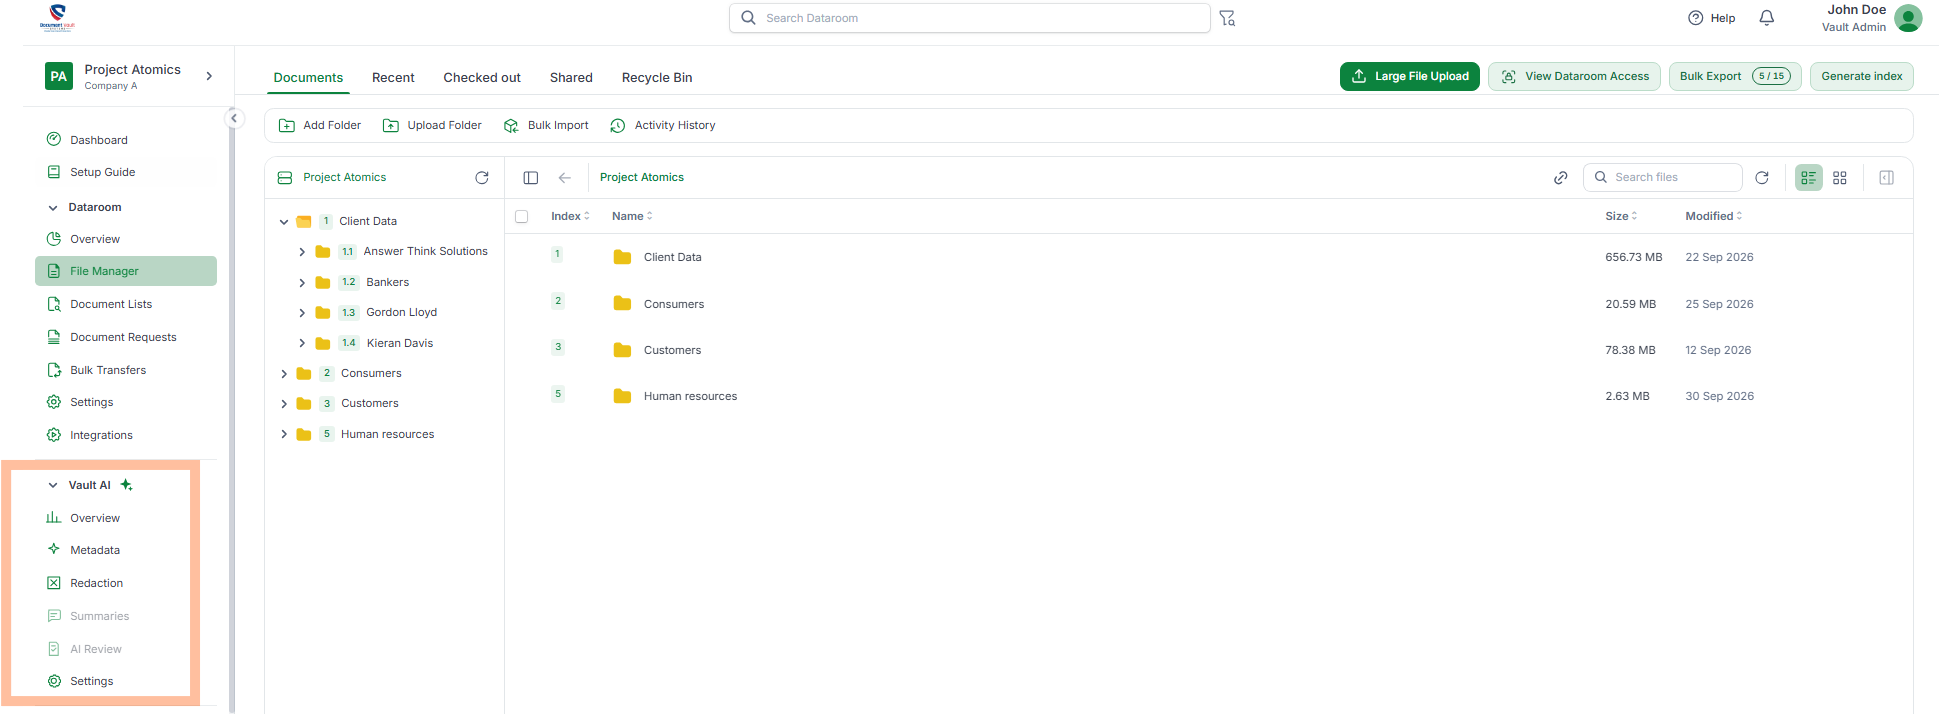Expand the Bankers folder

[x=302, y=283]
